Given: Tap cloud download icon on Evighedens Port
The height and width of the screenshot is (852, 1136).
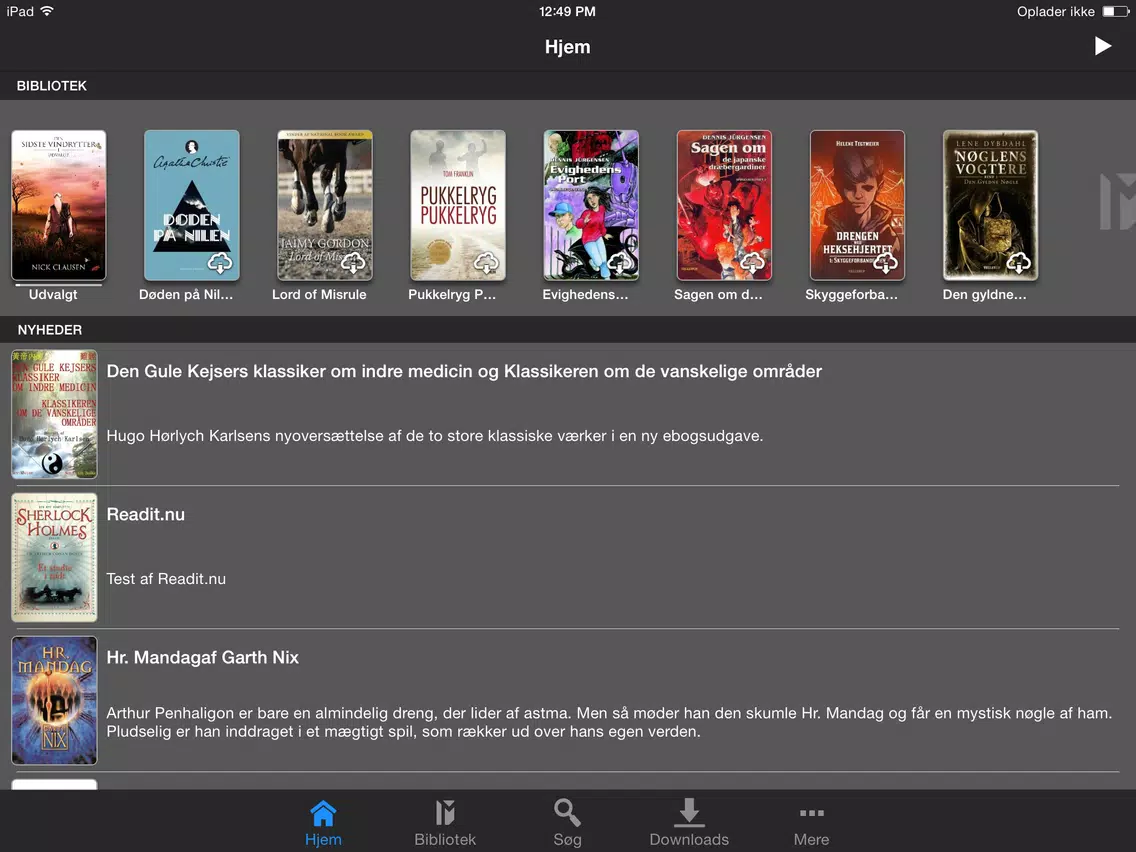Looking at the screenshot, I should point(619,262).
